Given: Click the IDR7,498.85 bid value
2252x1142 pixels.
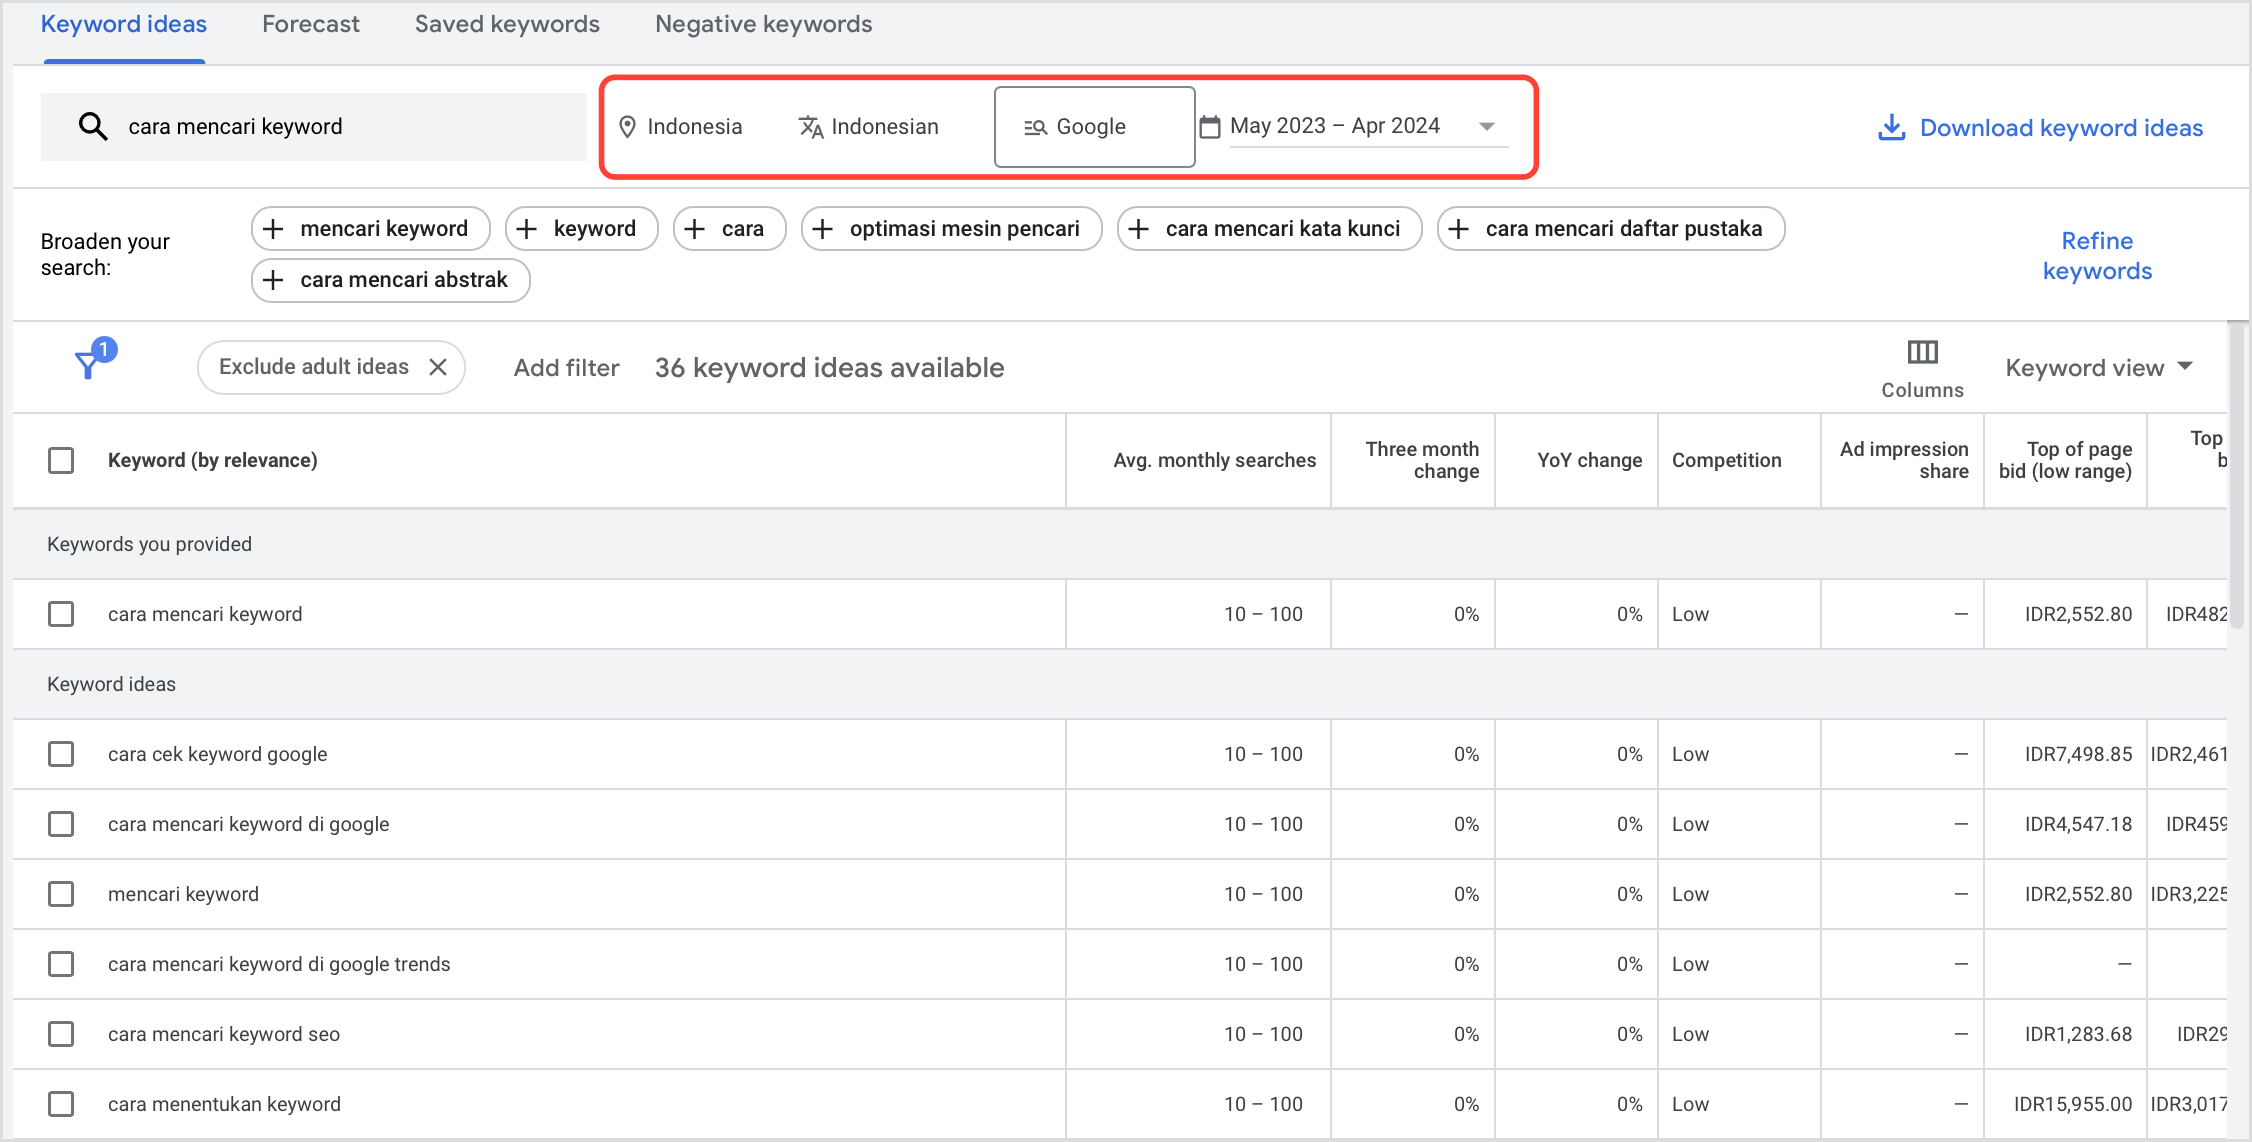Looking at the screenshot, I should tap(2079, 754).
